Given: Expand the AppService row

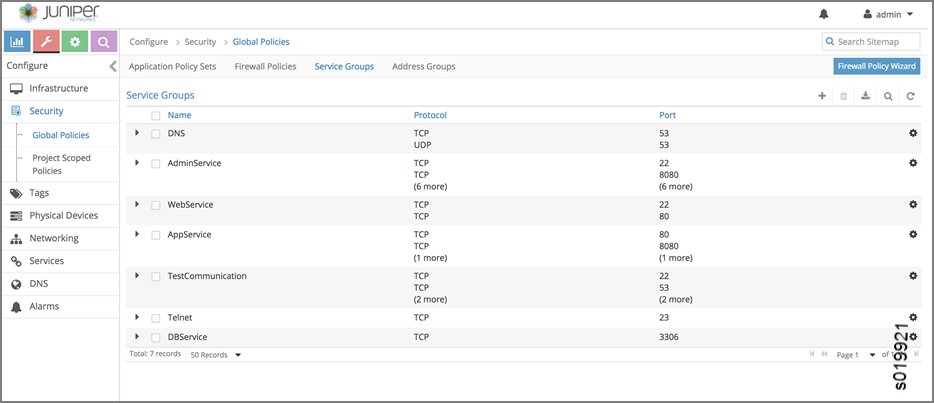Looking at the screenshot, I should 137,234.
